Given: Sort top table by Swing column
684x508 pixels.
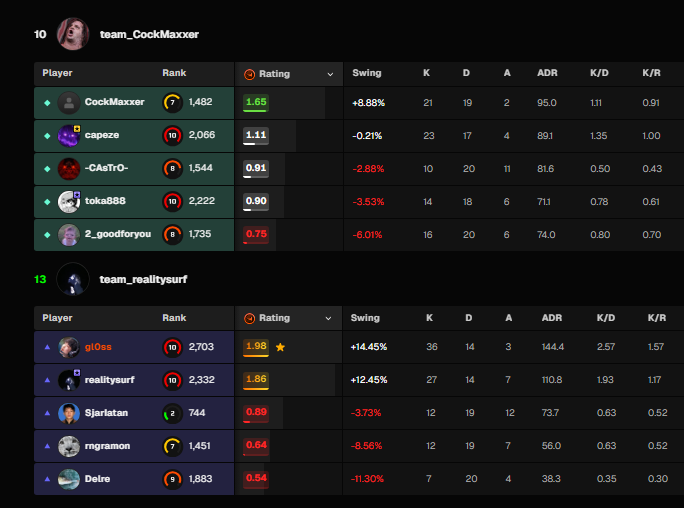Looking at the screenshot, I should (x=367, y=73).
